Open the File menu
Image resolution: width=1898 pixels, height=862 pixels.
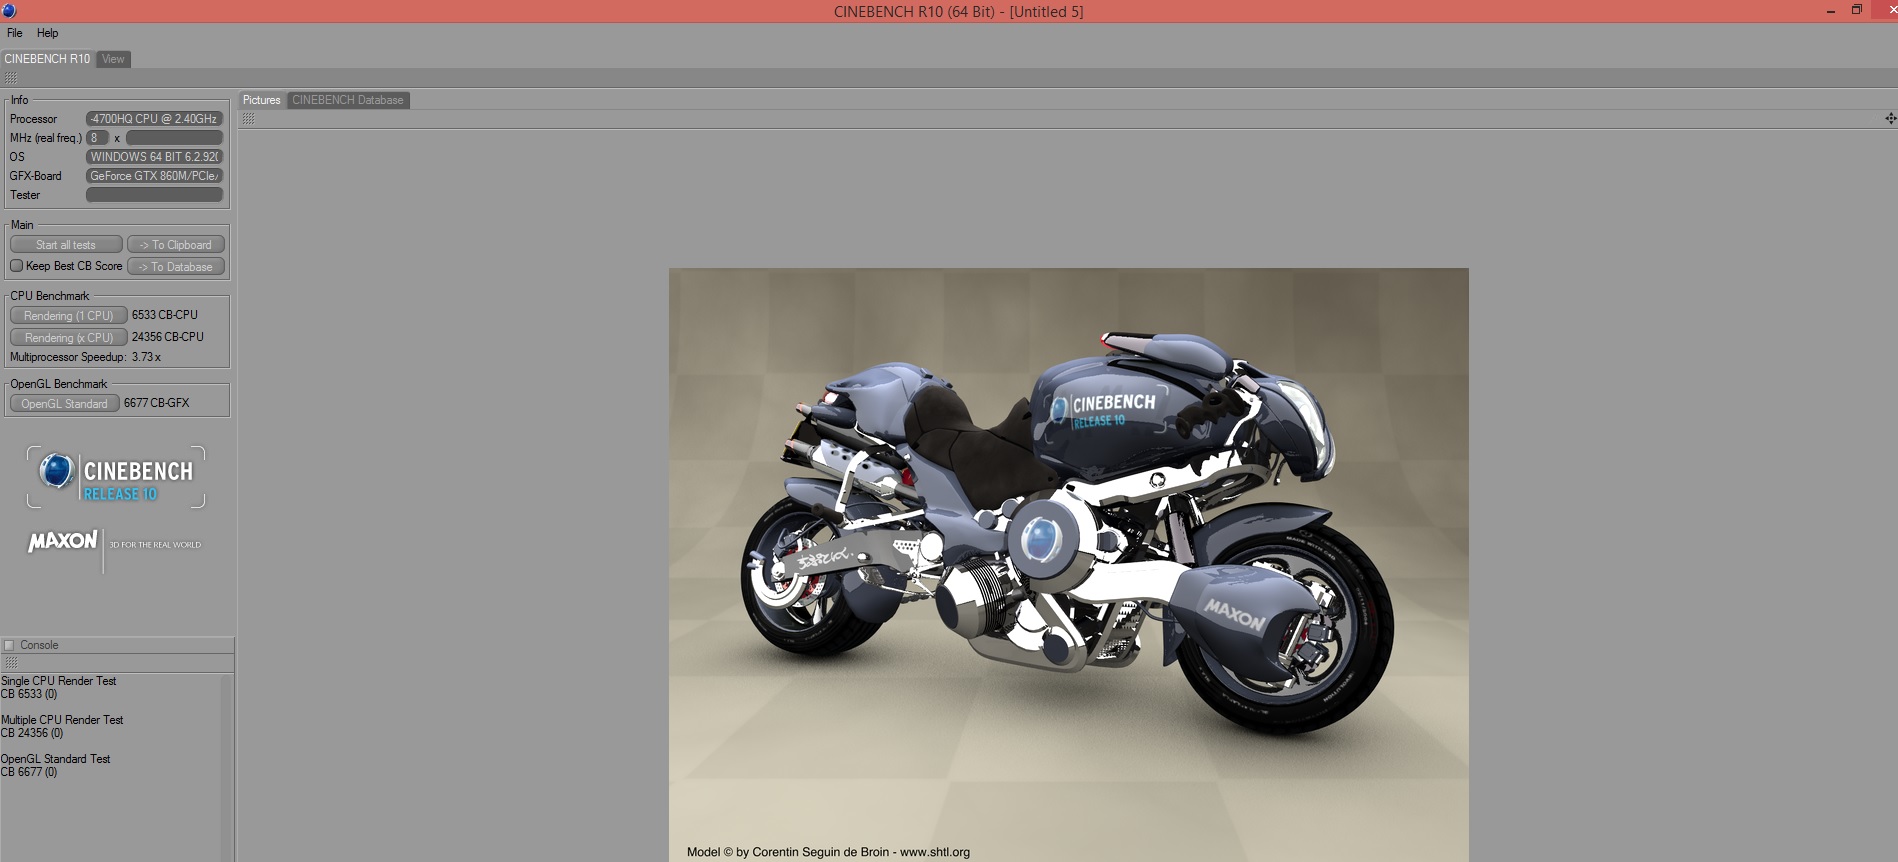pyautogui.click(x=14, y=33)
